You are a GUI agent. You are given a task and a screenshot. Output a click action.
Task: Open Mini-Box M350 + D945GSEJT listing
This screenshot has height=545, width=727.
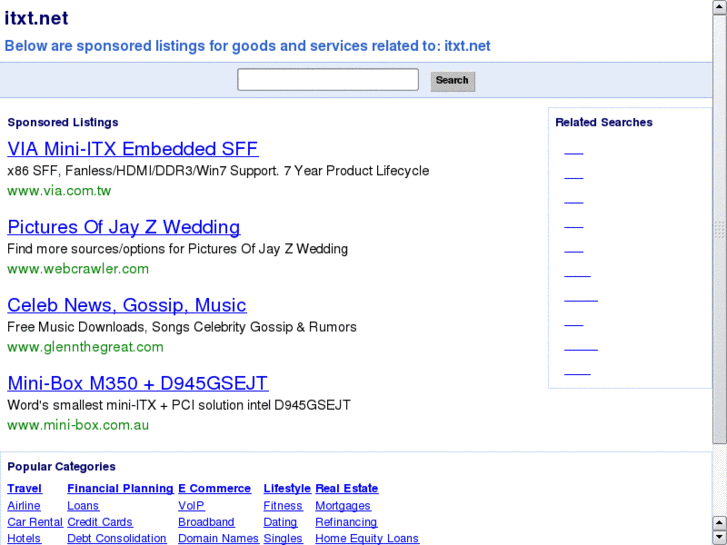tap(138, 383)
